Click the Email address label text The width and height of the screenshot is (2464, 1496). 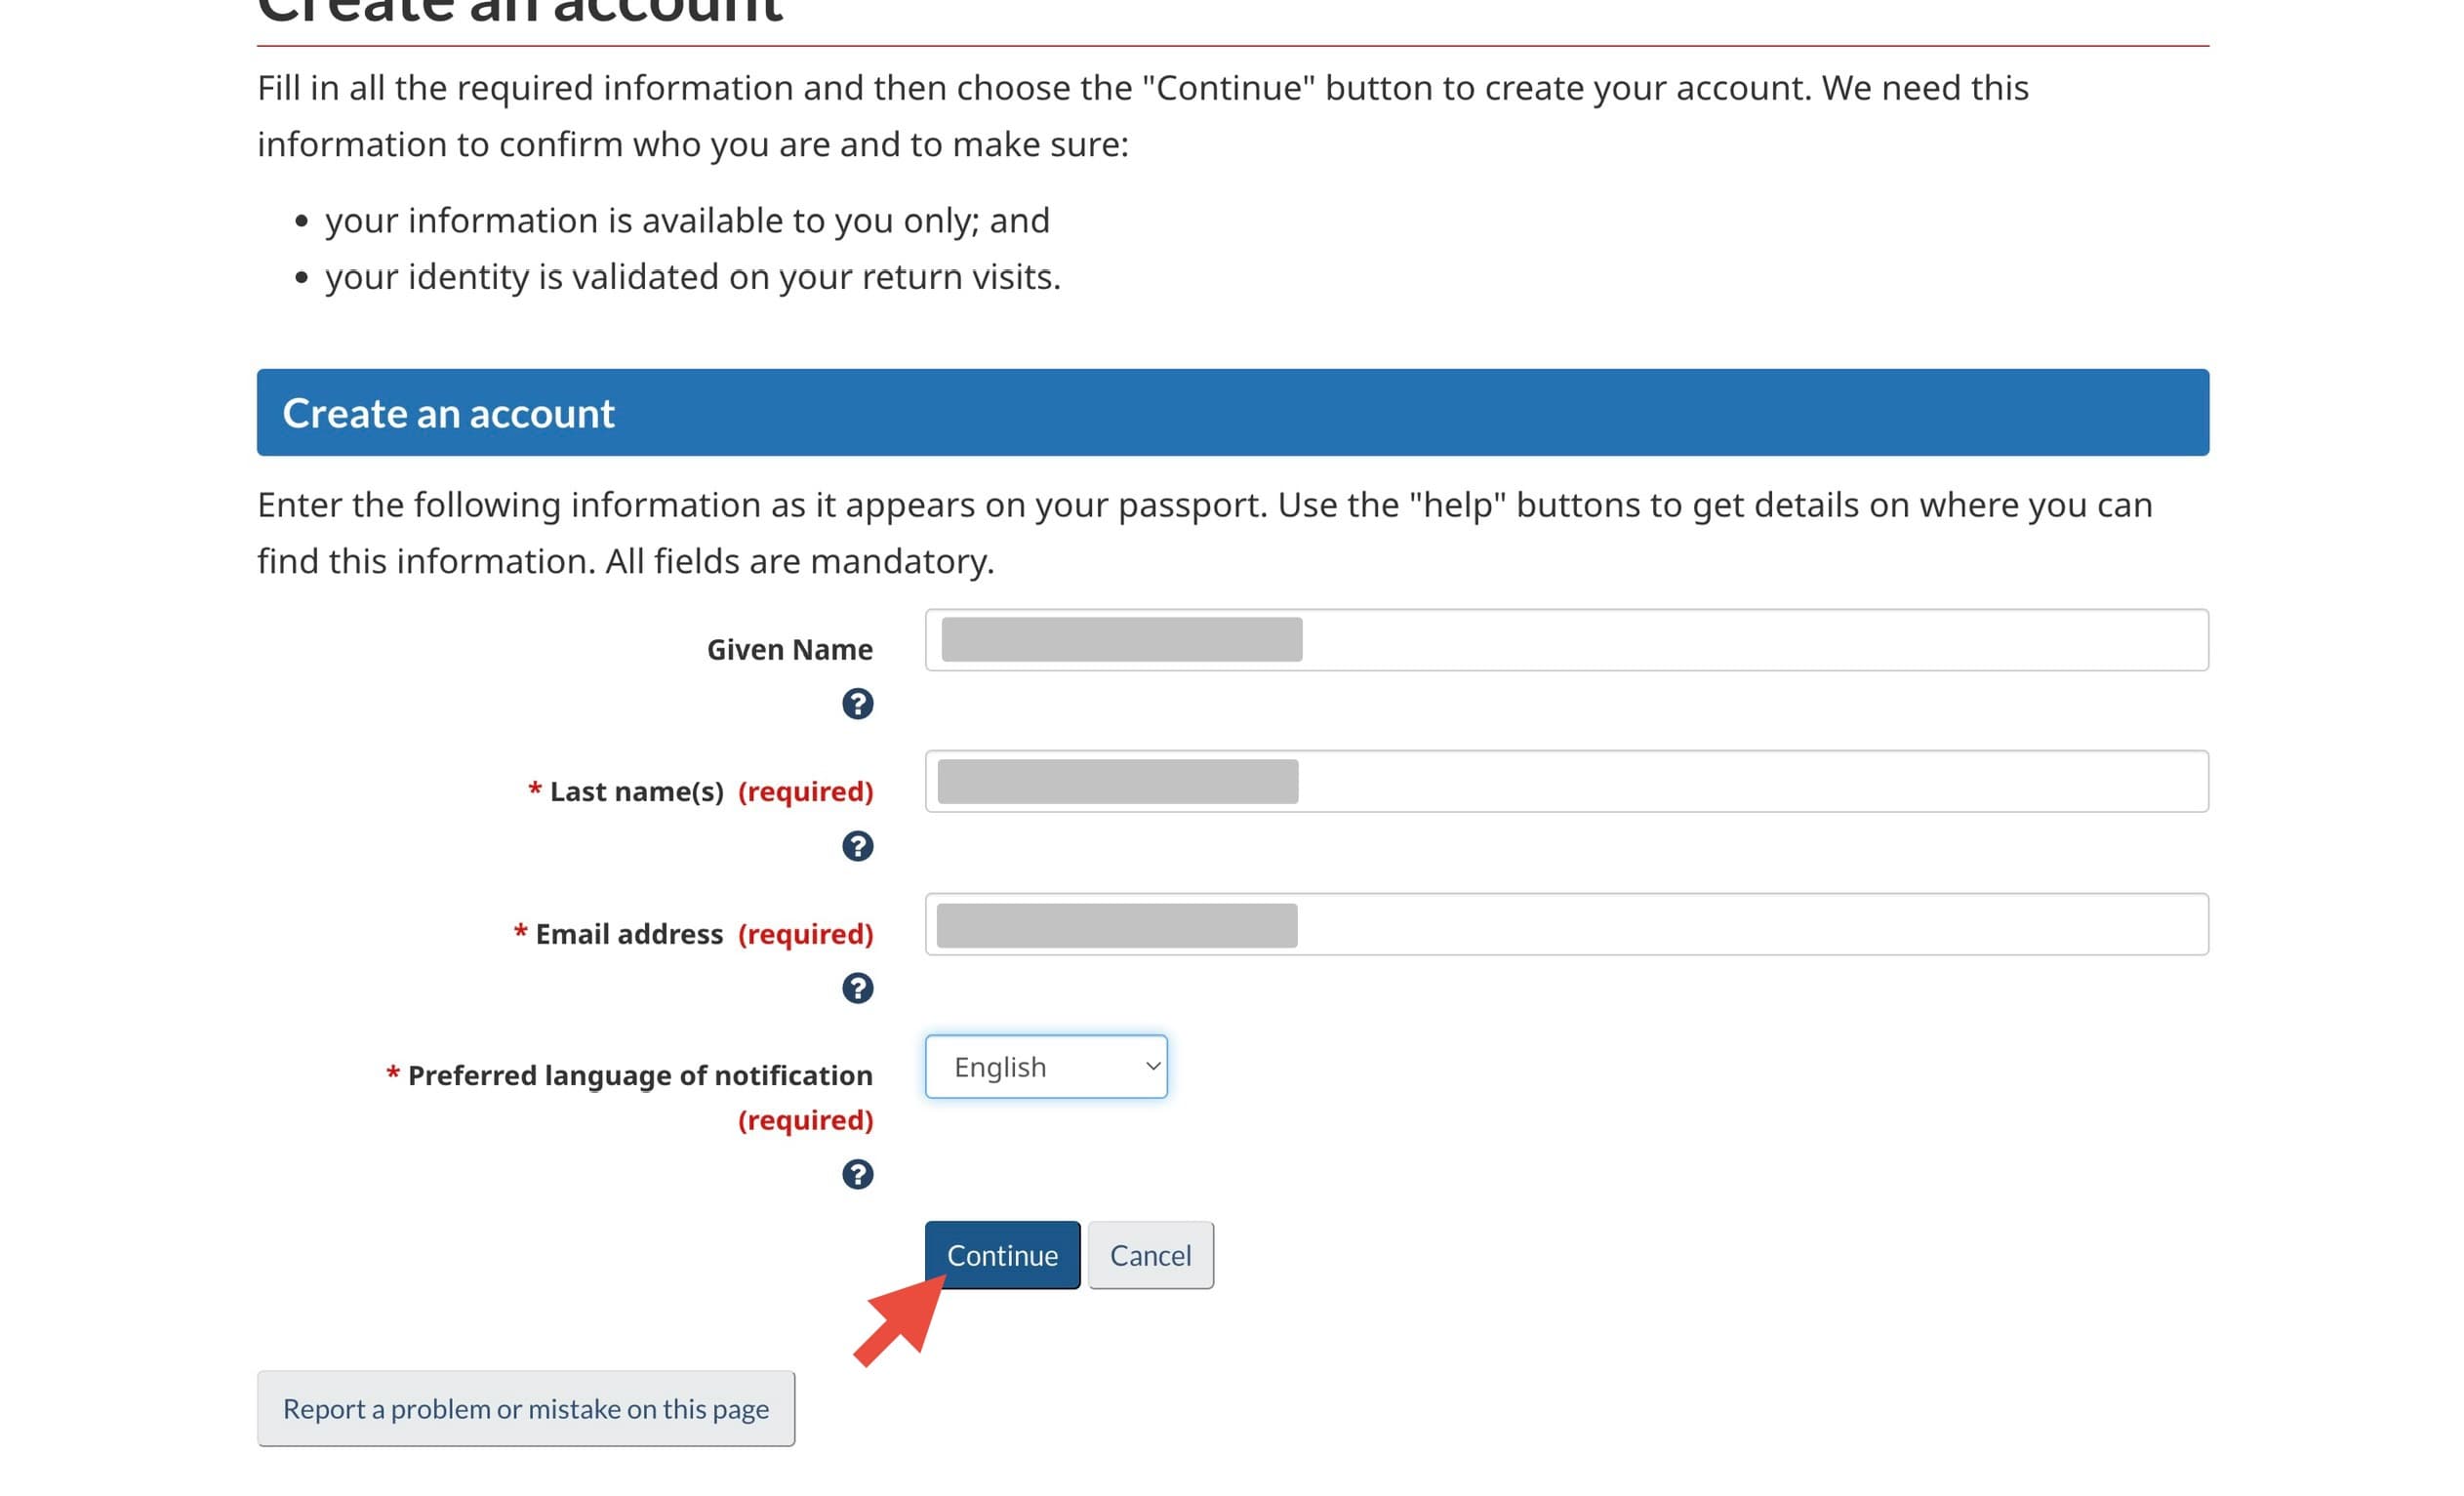tap(628, 934)
